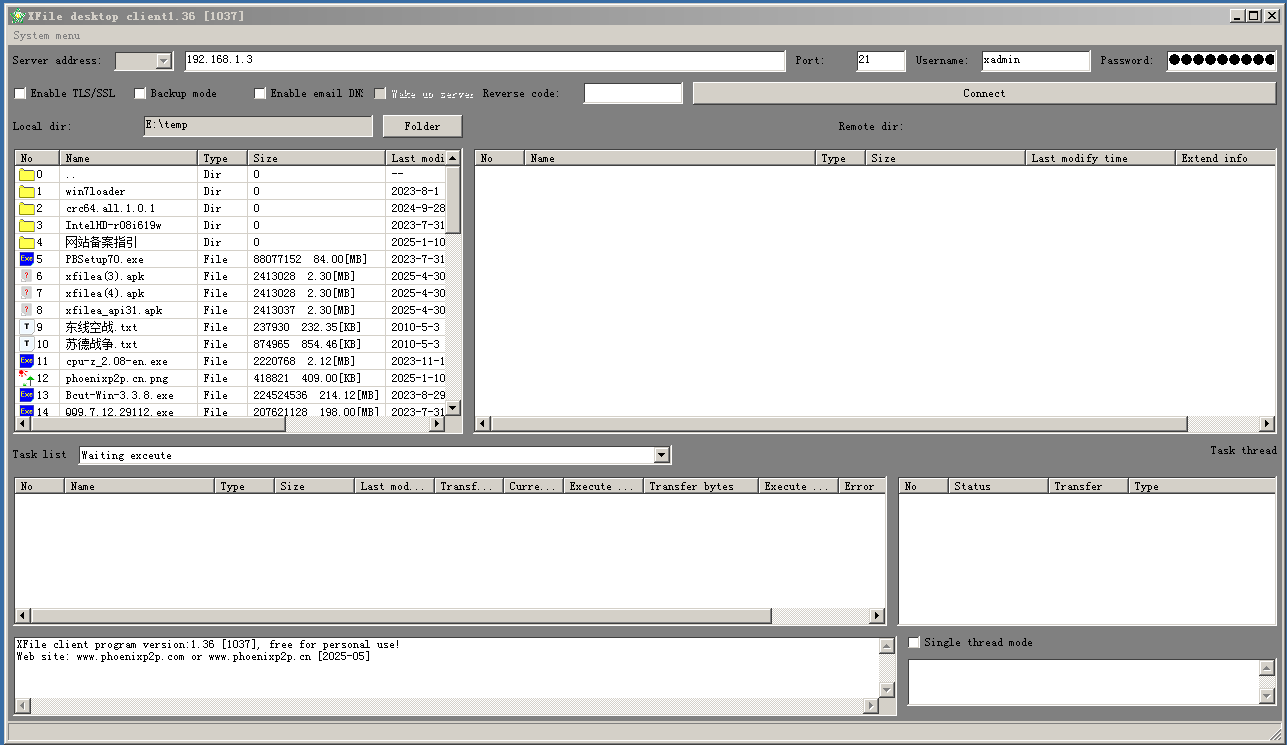The width and height of the screenshot is (1287, 745).
Task: Enable TLS/SSL checkbox
Action: (x=20, y=94)
